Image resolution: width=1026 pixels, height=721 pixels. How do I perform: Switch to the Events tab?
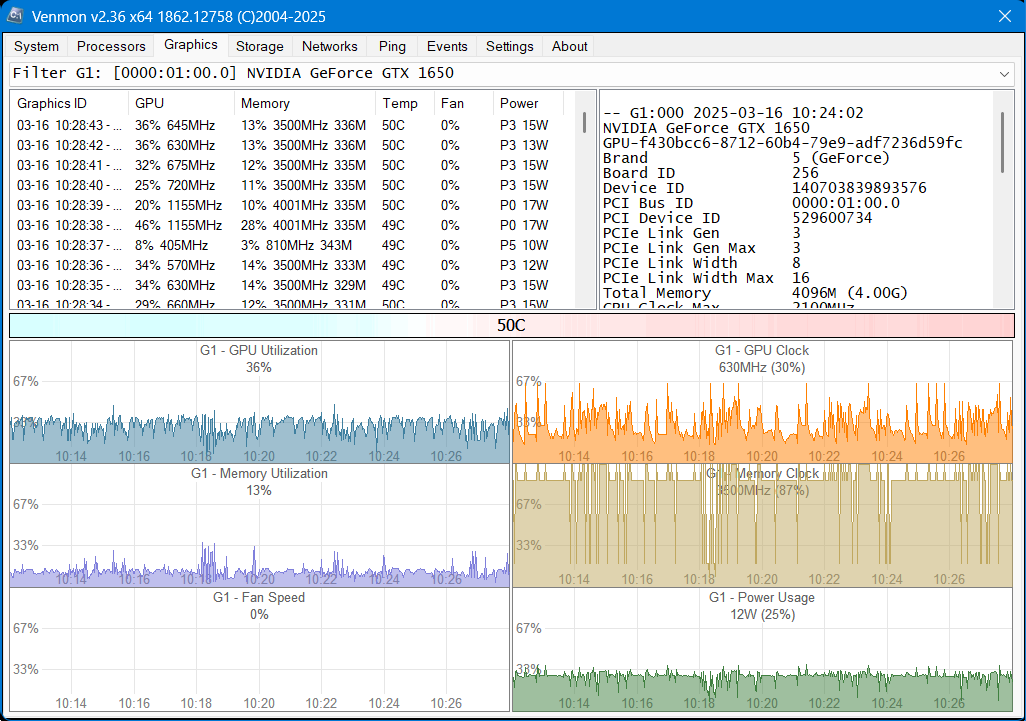coord(447,46)
